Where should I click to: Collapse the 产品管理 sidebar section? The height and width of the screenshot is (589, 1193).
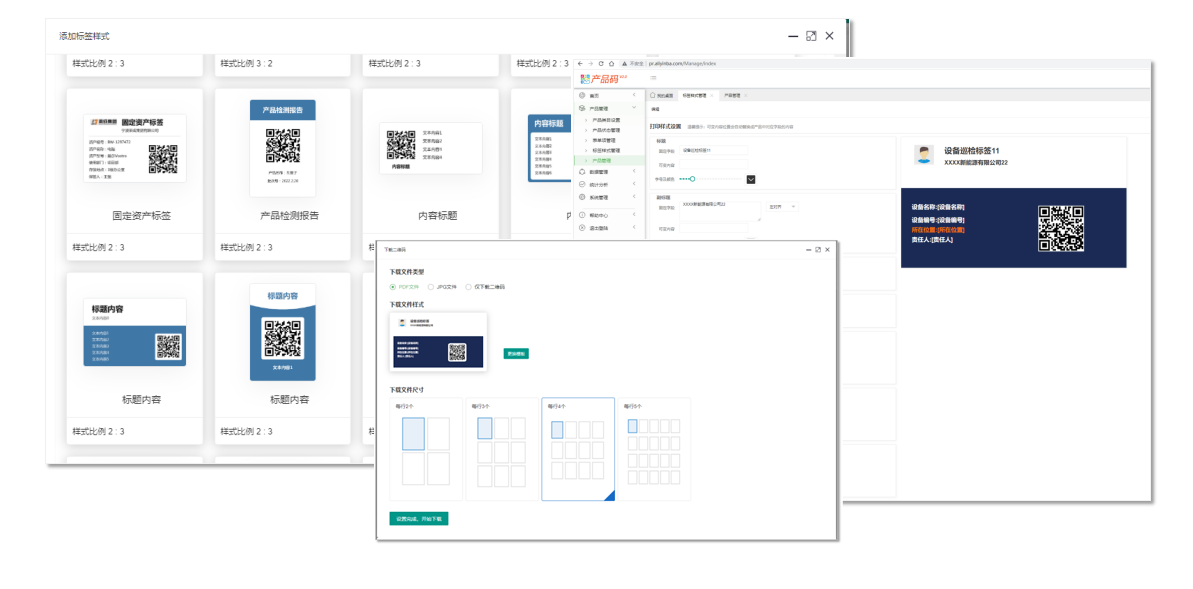pyautogui.click(x=634, y=107)
